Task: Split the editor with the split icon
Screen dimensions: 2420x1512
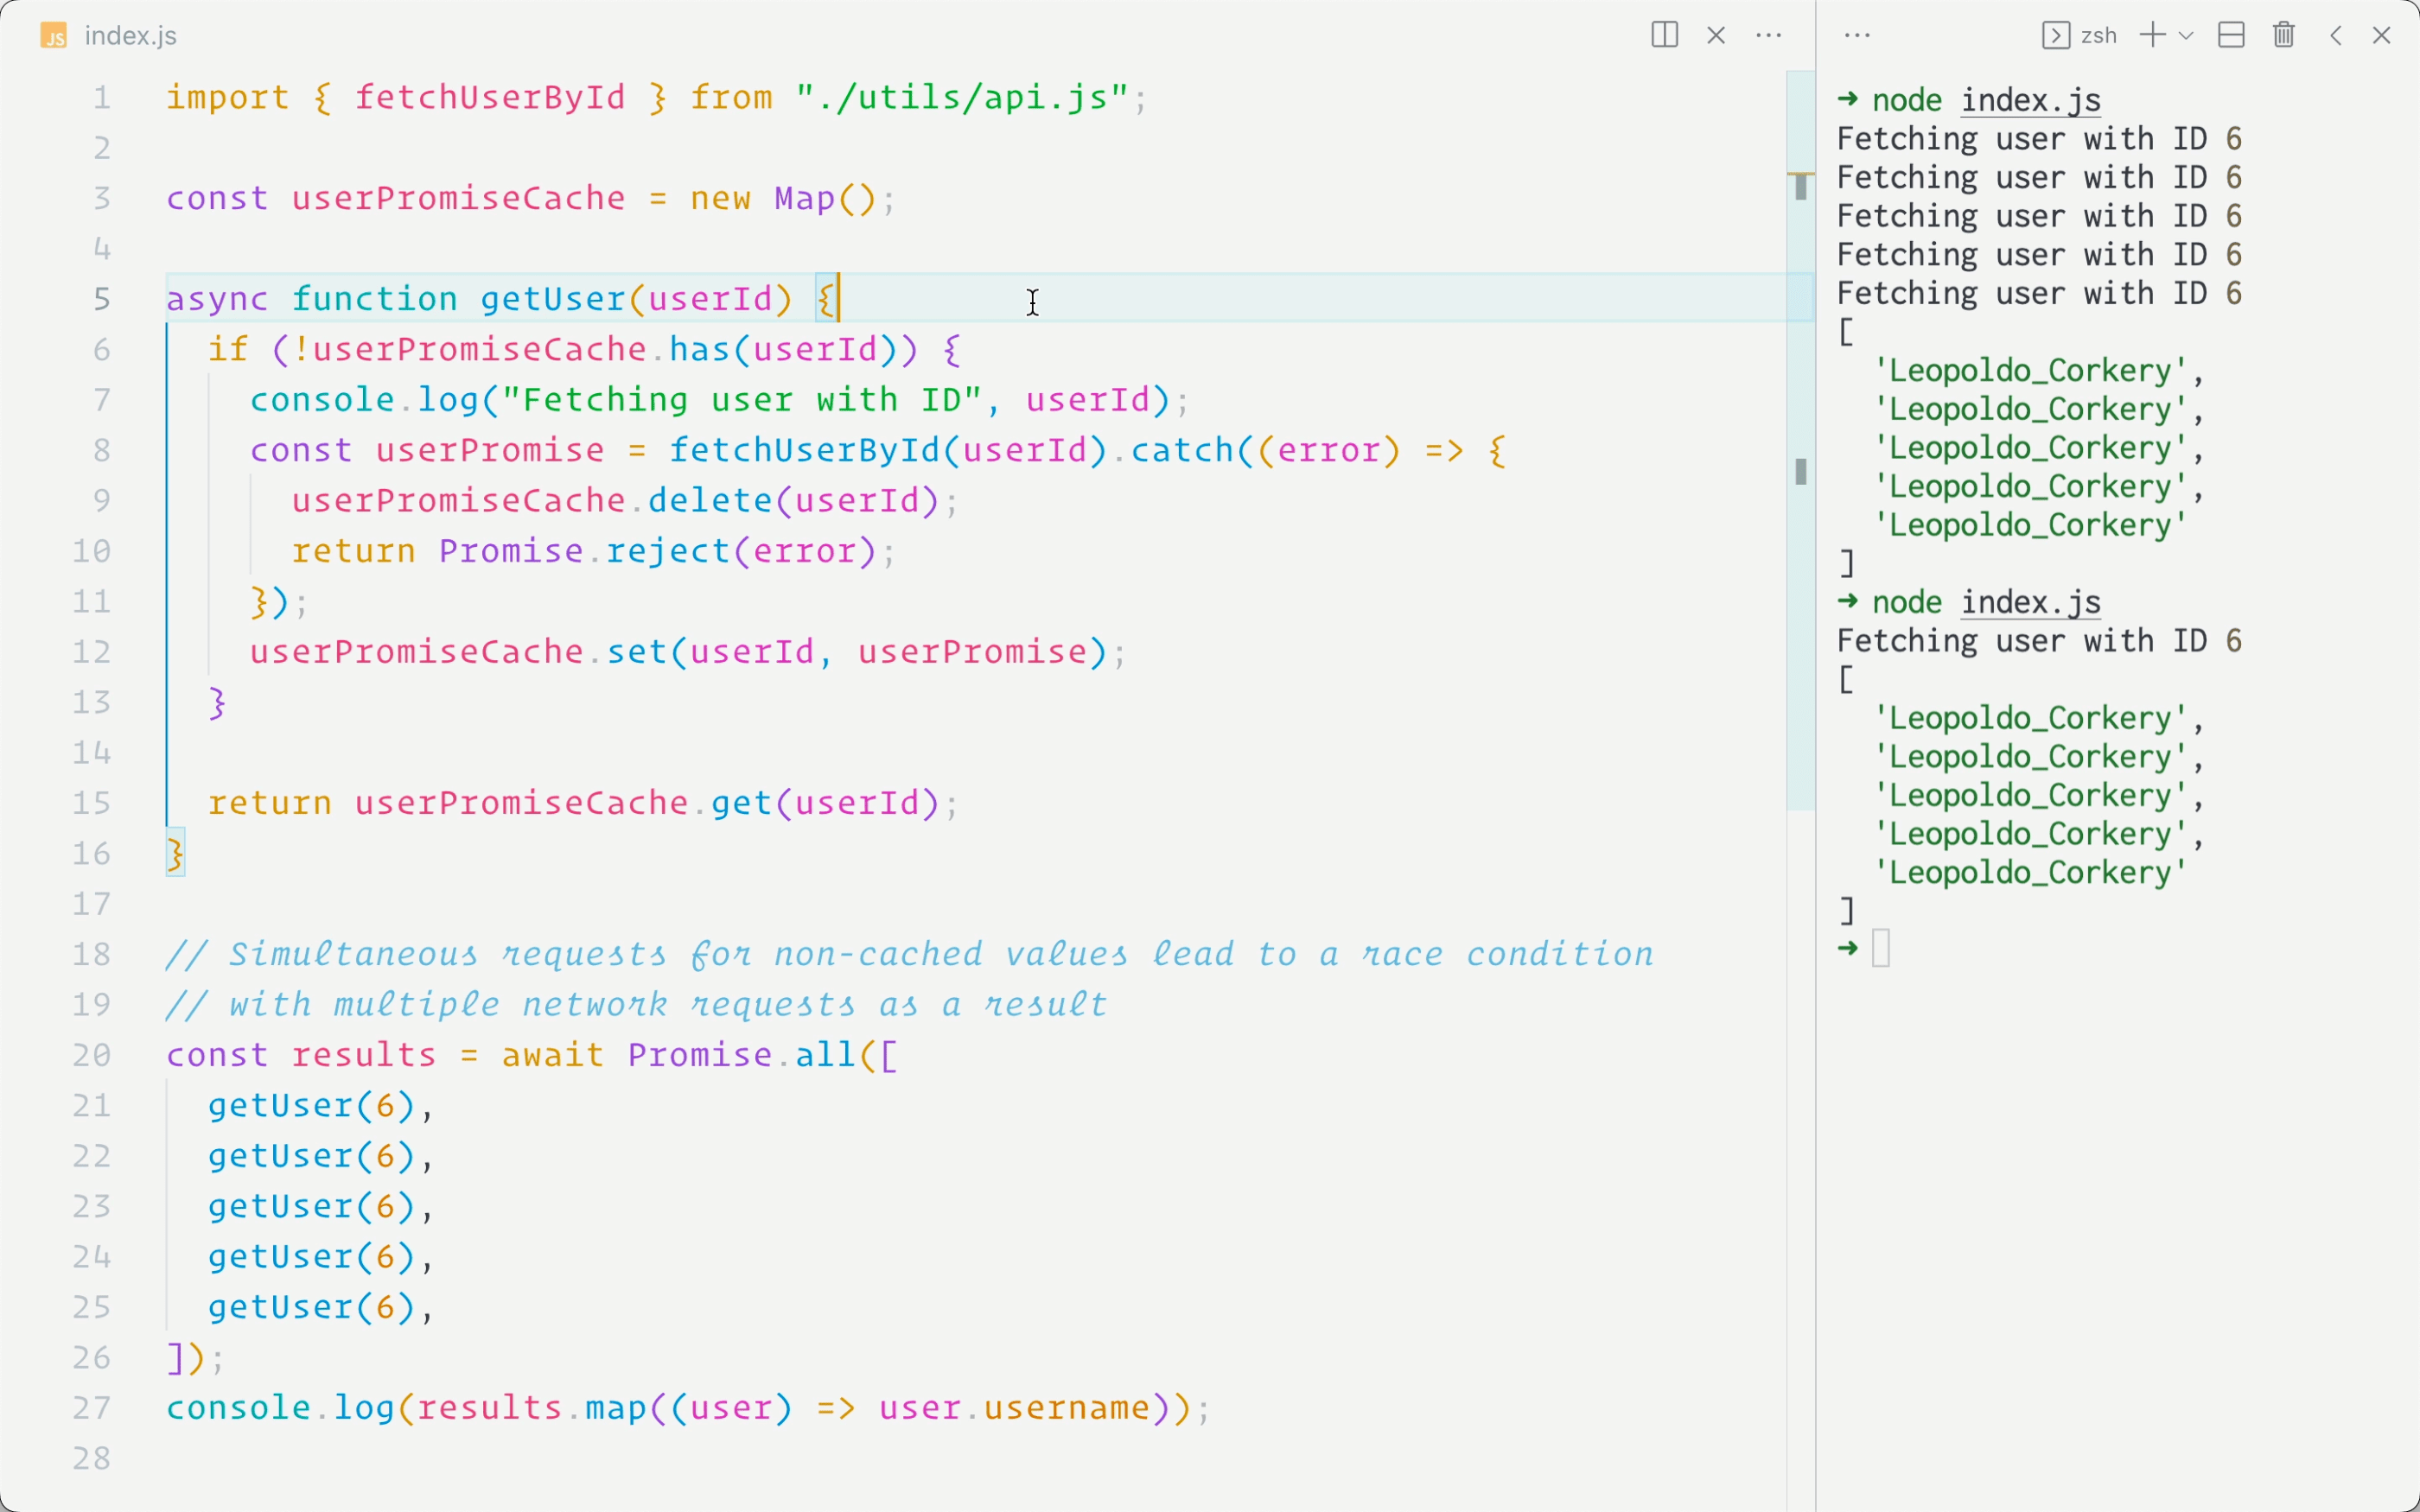Action: tap(1664, 35)
